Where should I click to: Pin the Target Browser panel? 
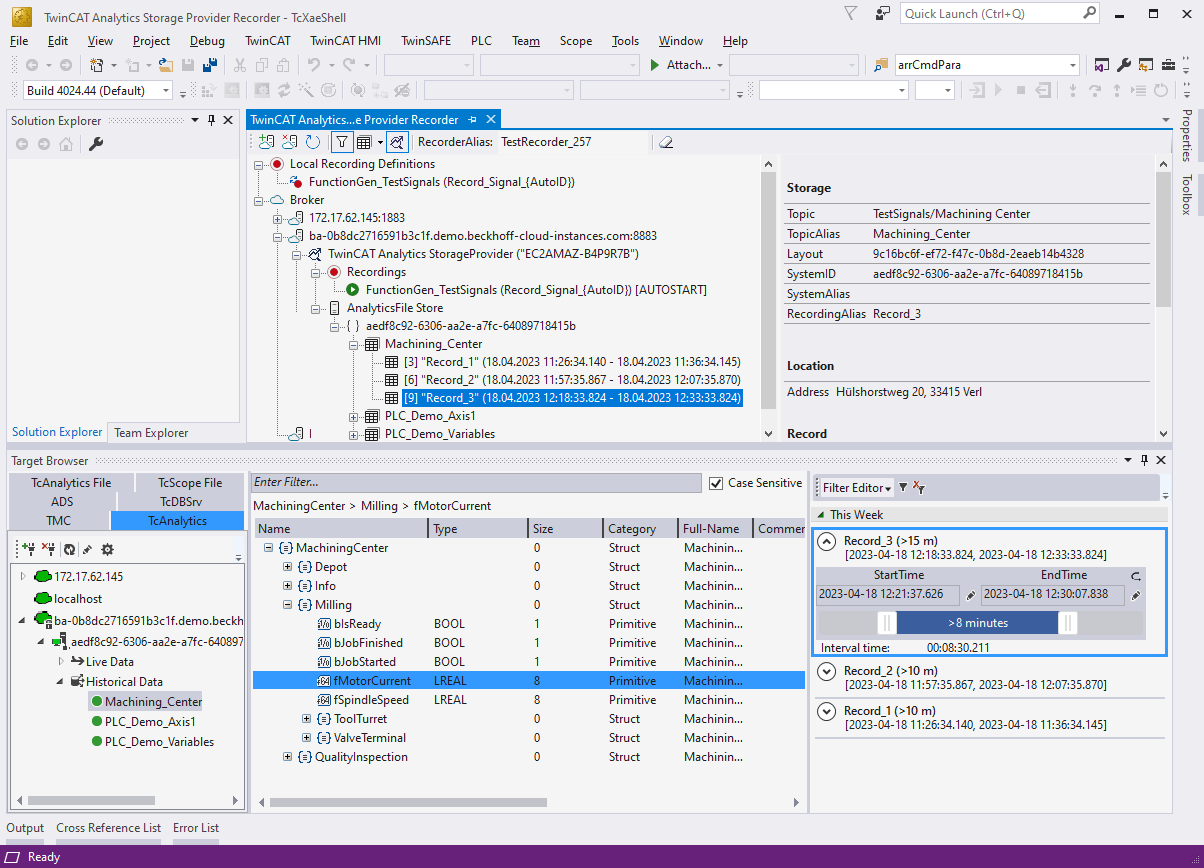click(1144, 460)
